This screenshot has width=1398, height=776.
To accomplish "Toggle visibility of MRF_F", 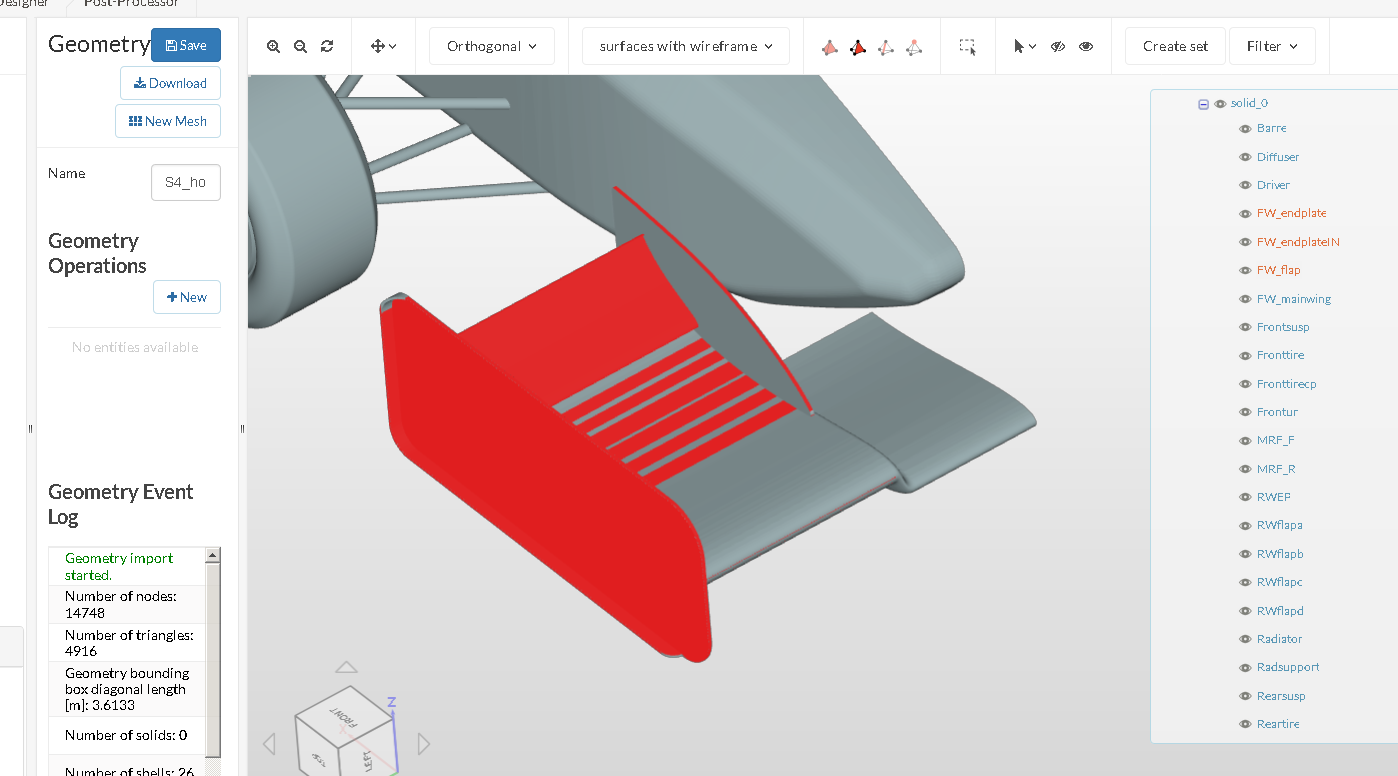I will tap(1245, 441).
